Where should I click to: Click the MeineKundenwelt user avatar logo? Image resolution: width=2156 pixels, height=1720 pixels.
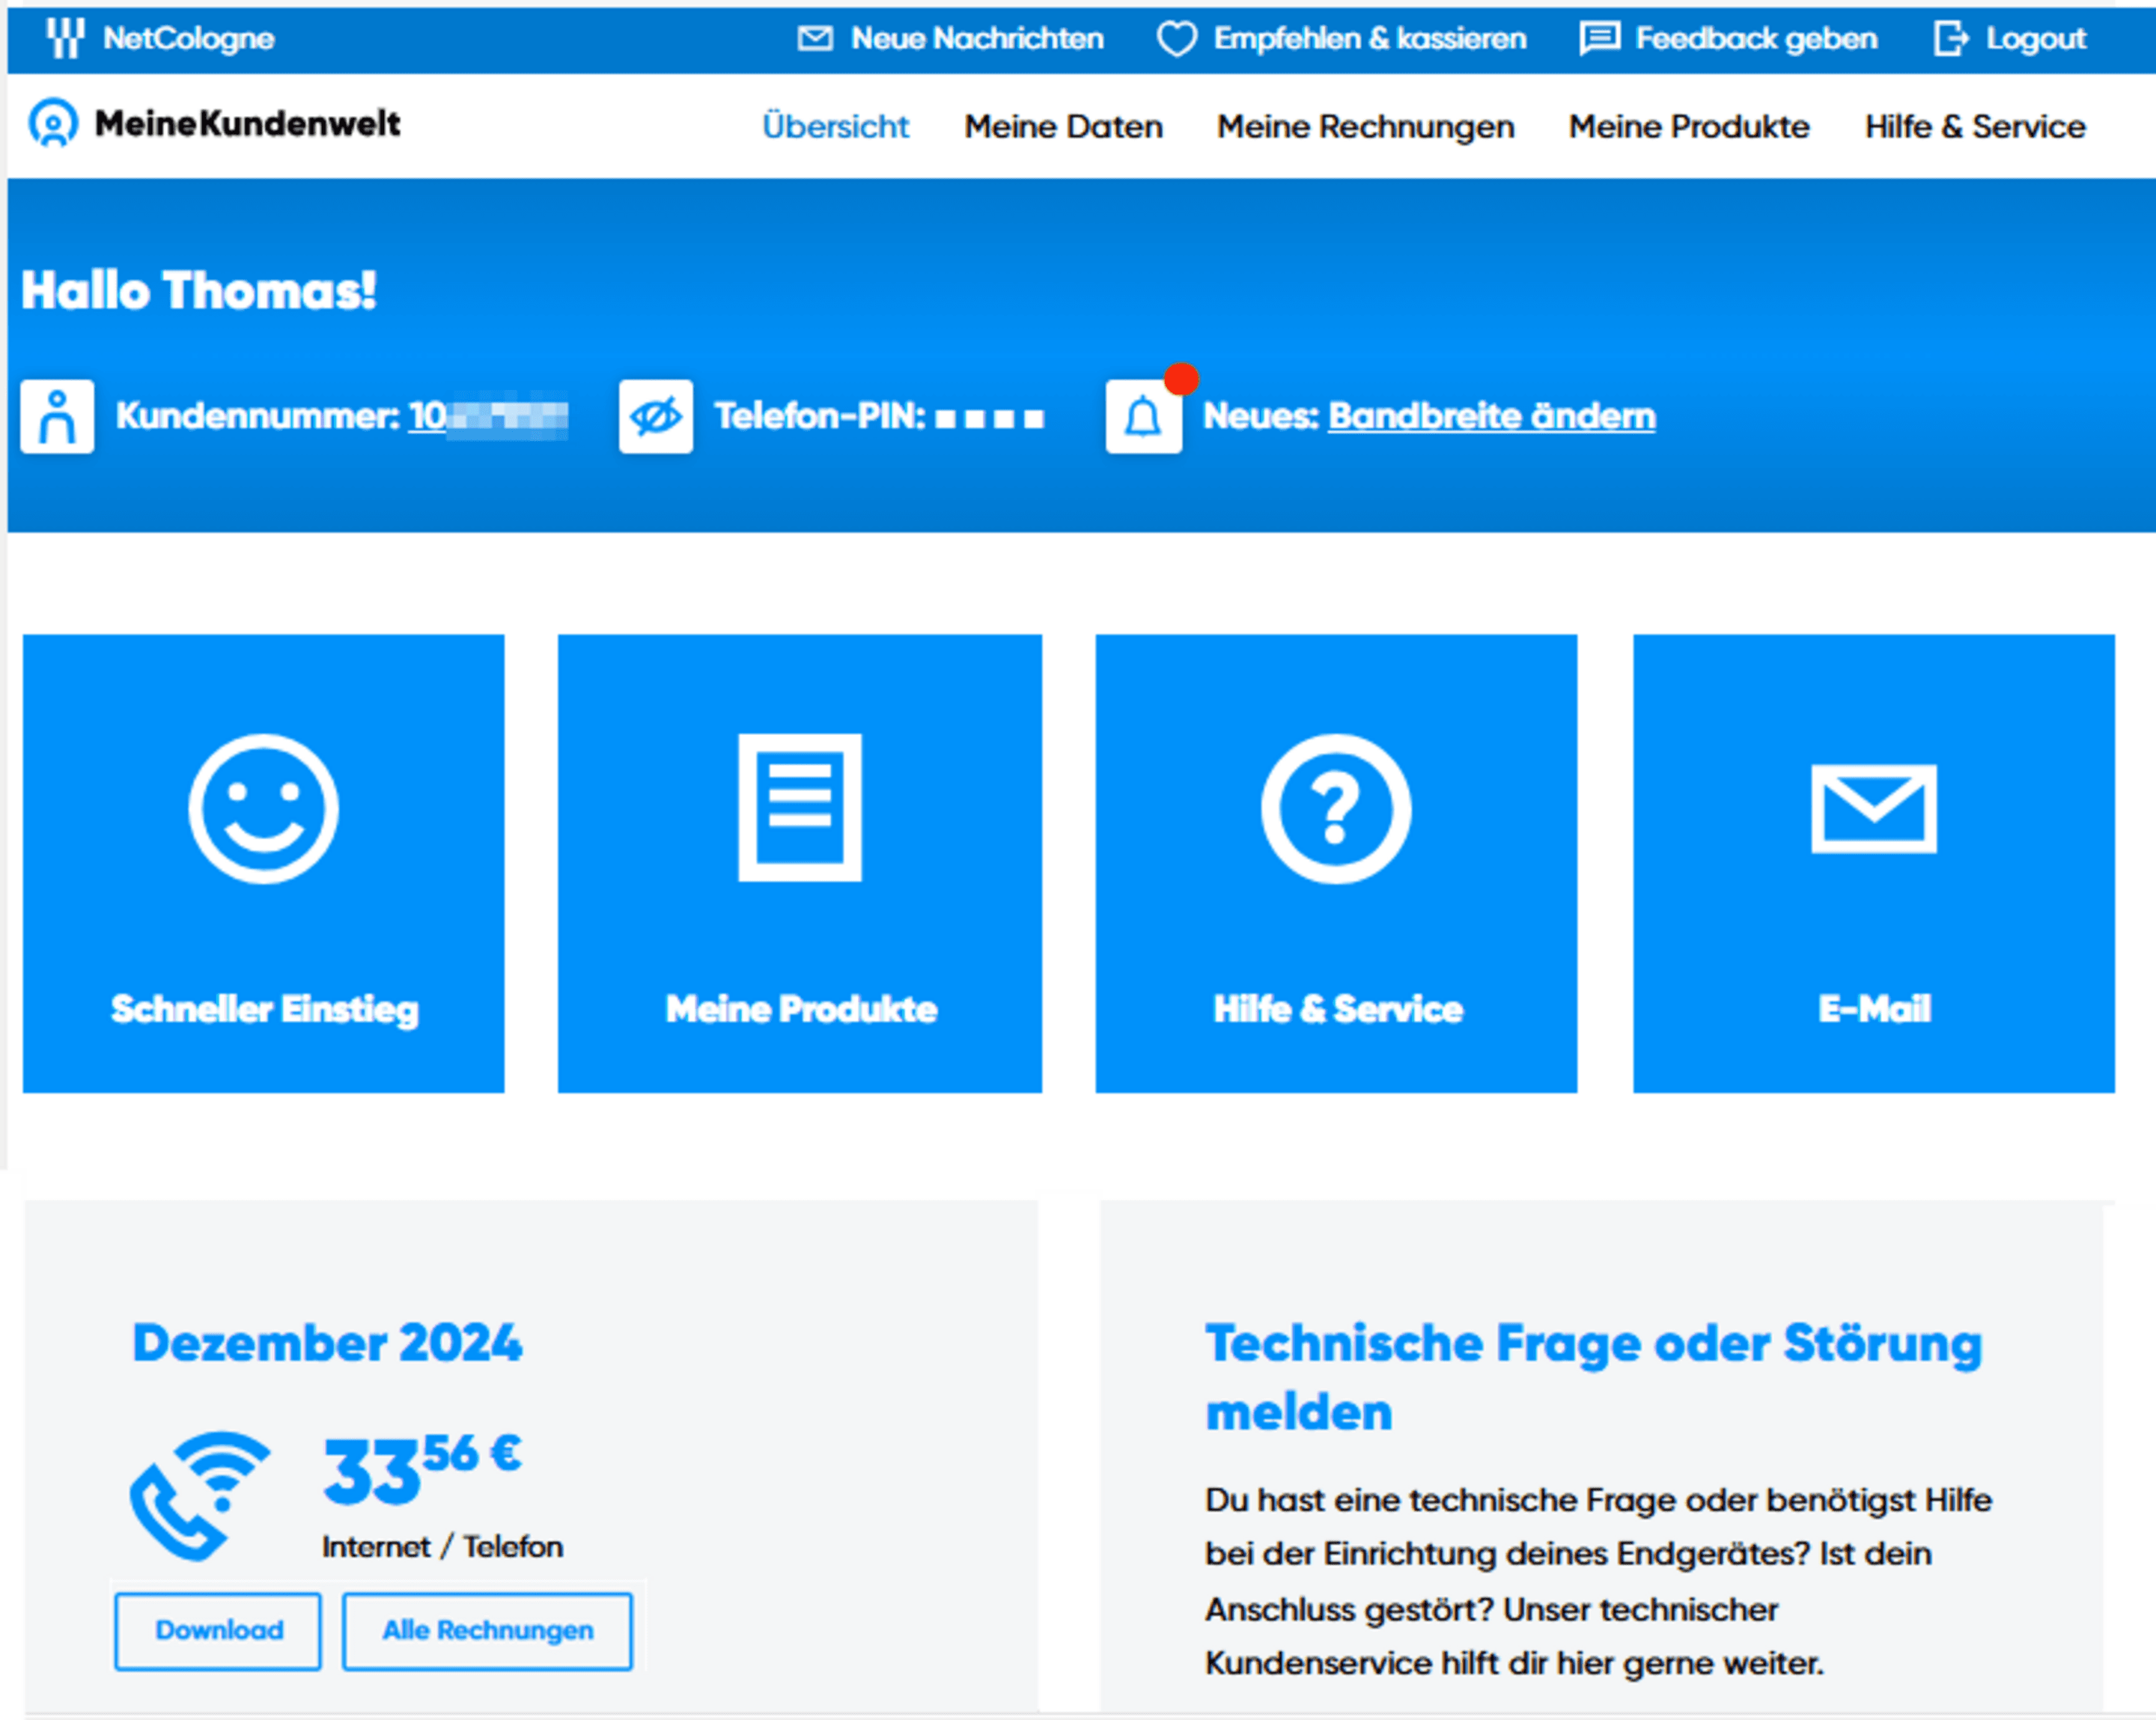tap(53, 123)
